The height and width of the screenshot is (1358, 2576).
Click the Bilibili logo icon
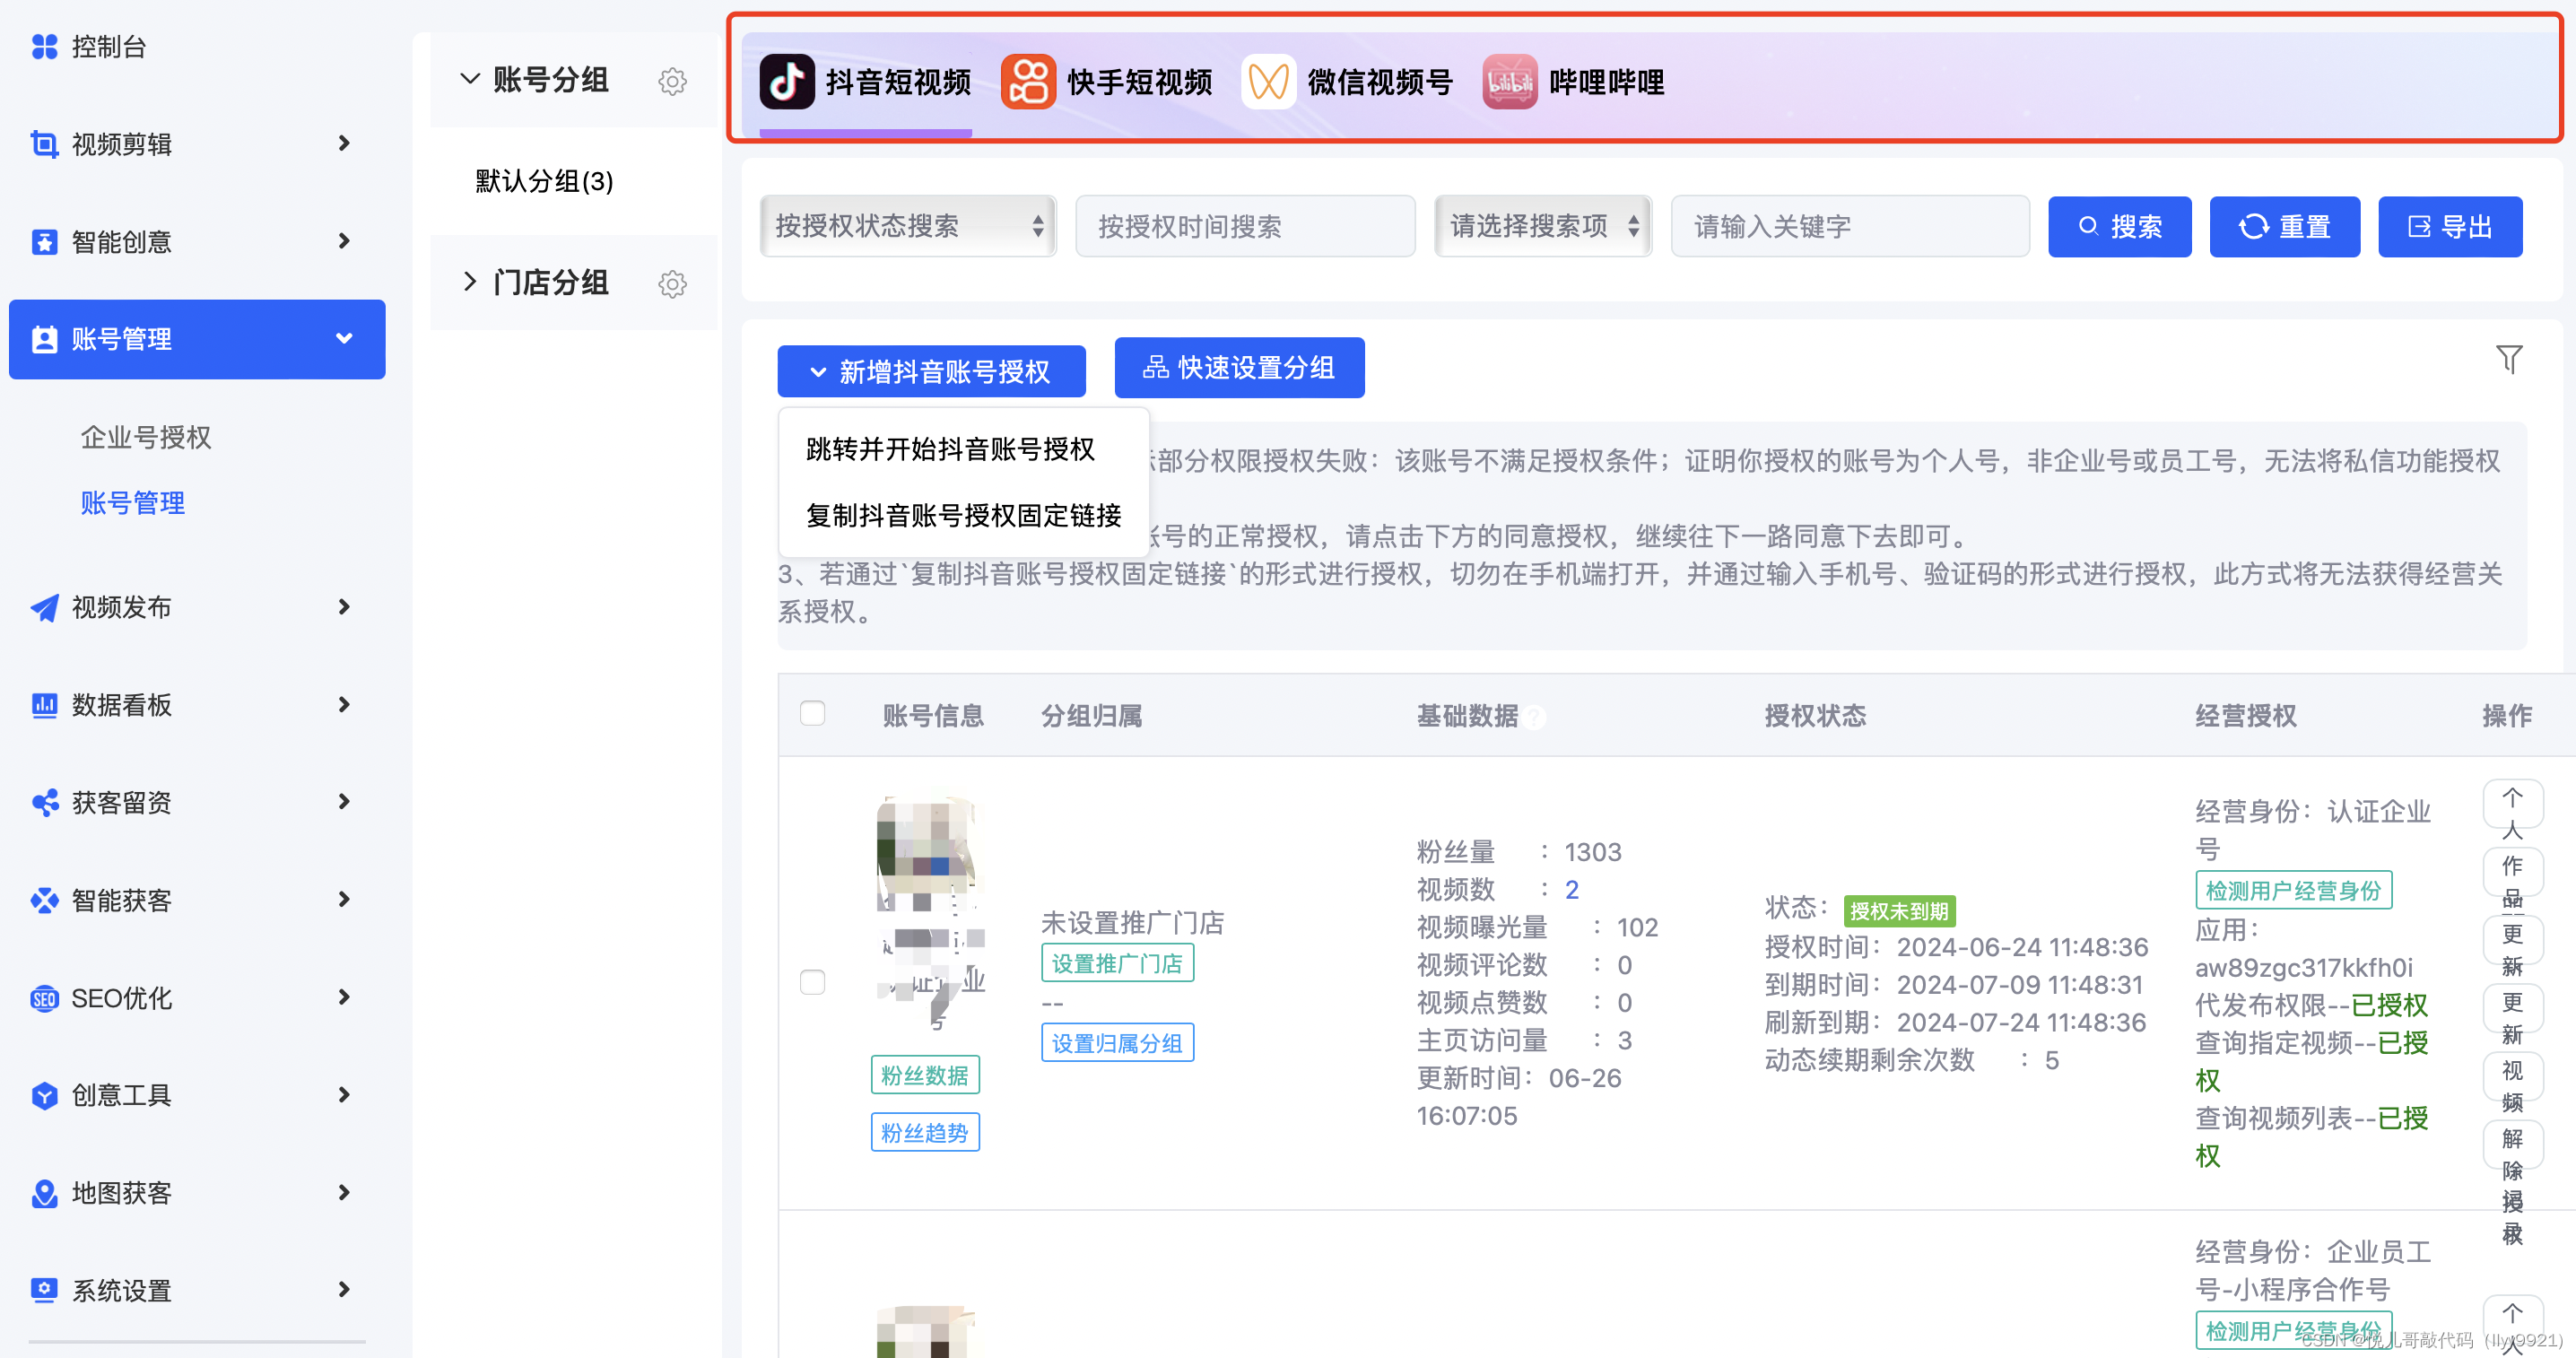coord(1509,82)
